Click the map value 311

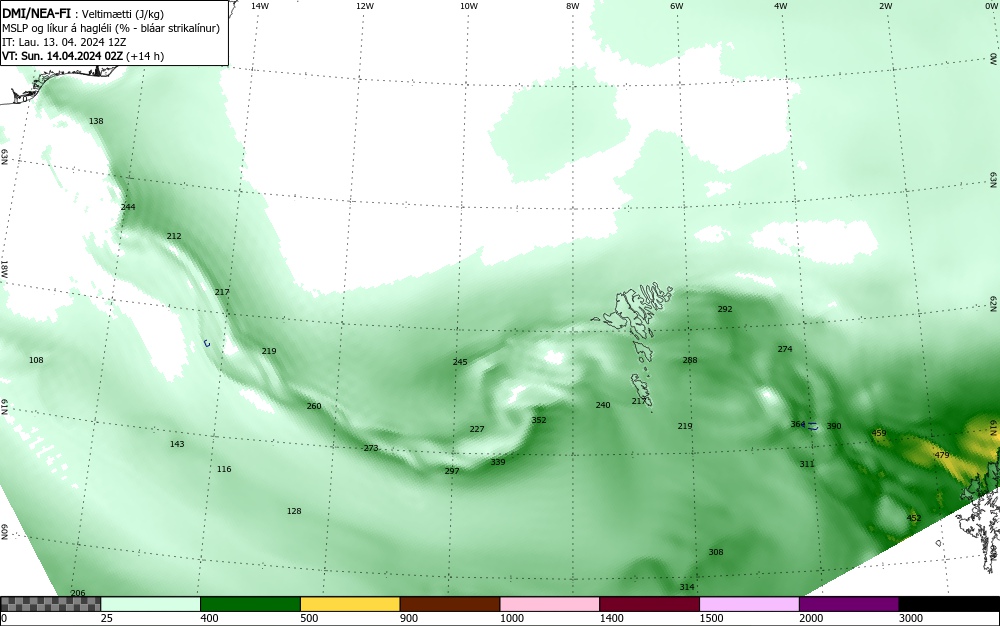click(807, 464)
